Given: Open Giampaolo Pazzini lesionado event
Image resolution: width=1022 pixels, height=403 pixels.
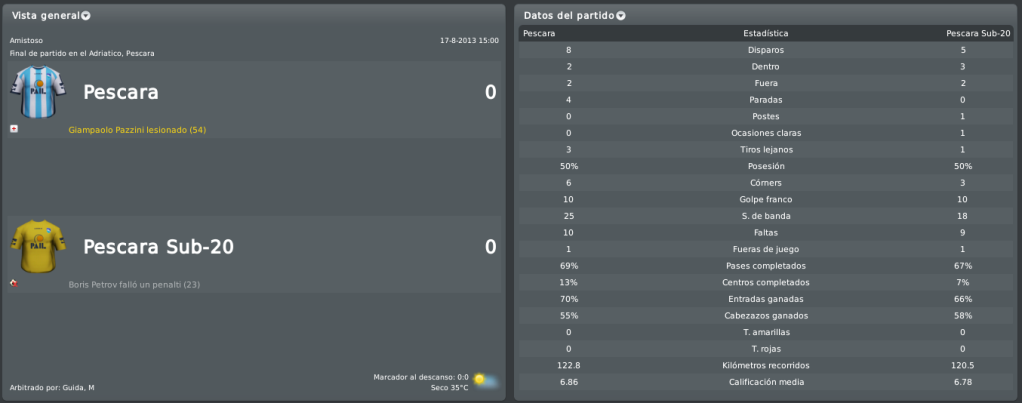Looking at the screenshot, I should (137, 130).
